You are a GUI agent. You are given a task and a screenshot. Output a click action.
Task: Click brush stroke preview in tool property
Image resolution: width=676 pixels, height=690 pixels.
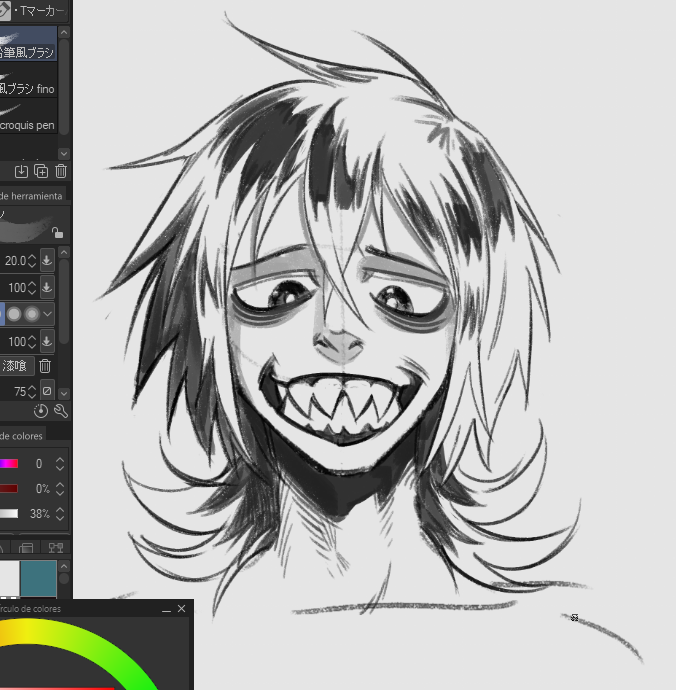[26, 225]
